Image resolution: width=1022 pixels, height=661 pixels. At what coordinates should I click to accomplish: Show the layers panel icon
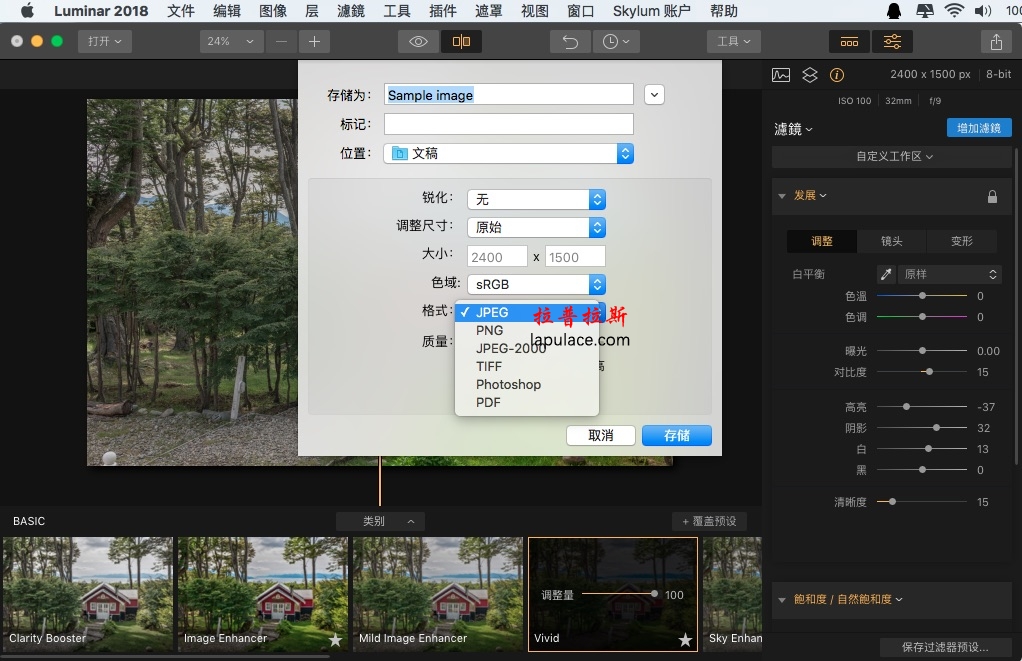point(810,75)
